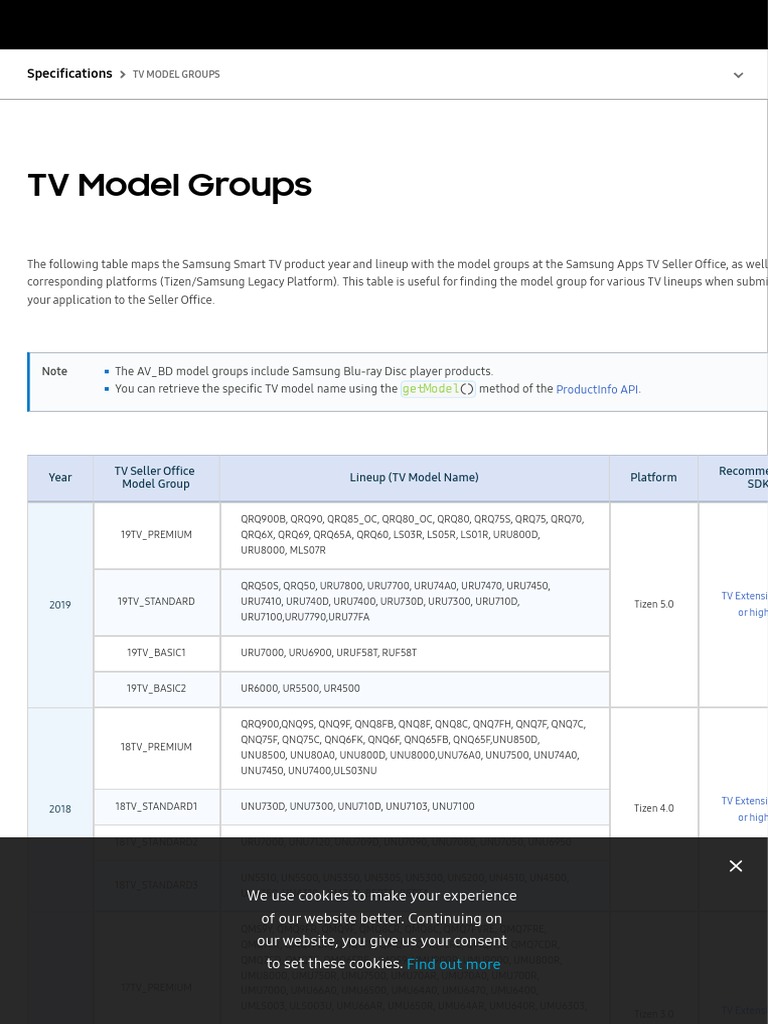Click the Year column header
This screenshot has height=1024, width=768.
point(60,478)
